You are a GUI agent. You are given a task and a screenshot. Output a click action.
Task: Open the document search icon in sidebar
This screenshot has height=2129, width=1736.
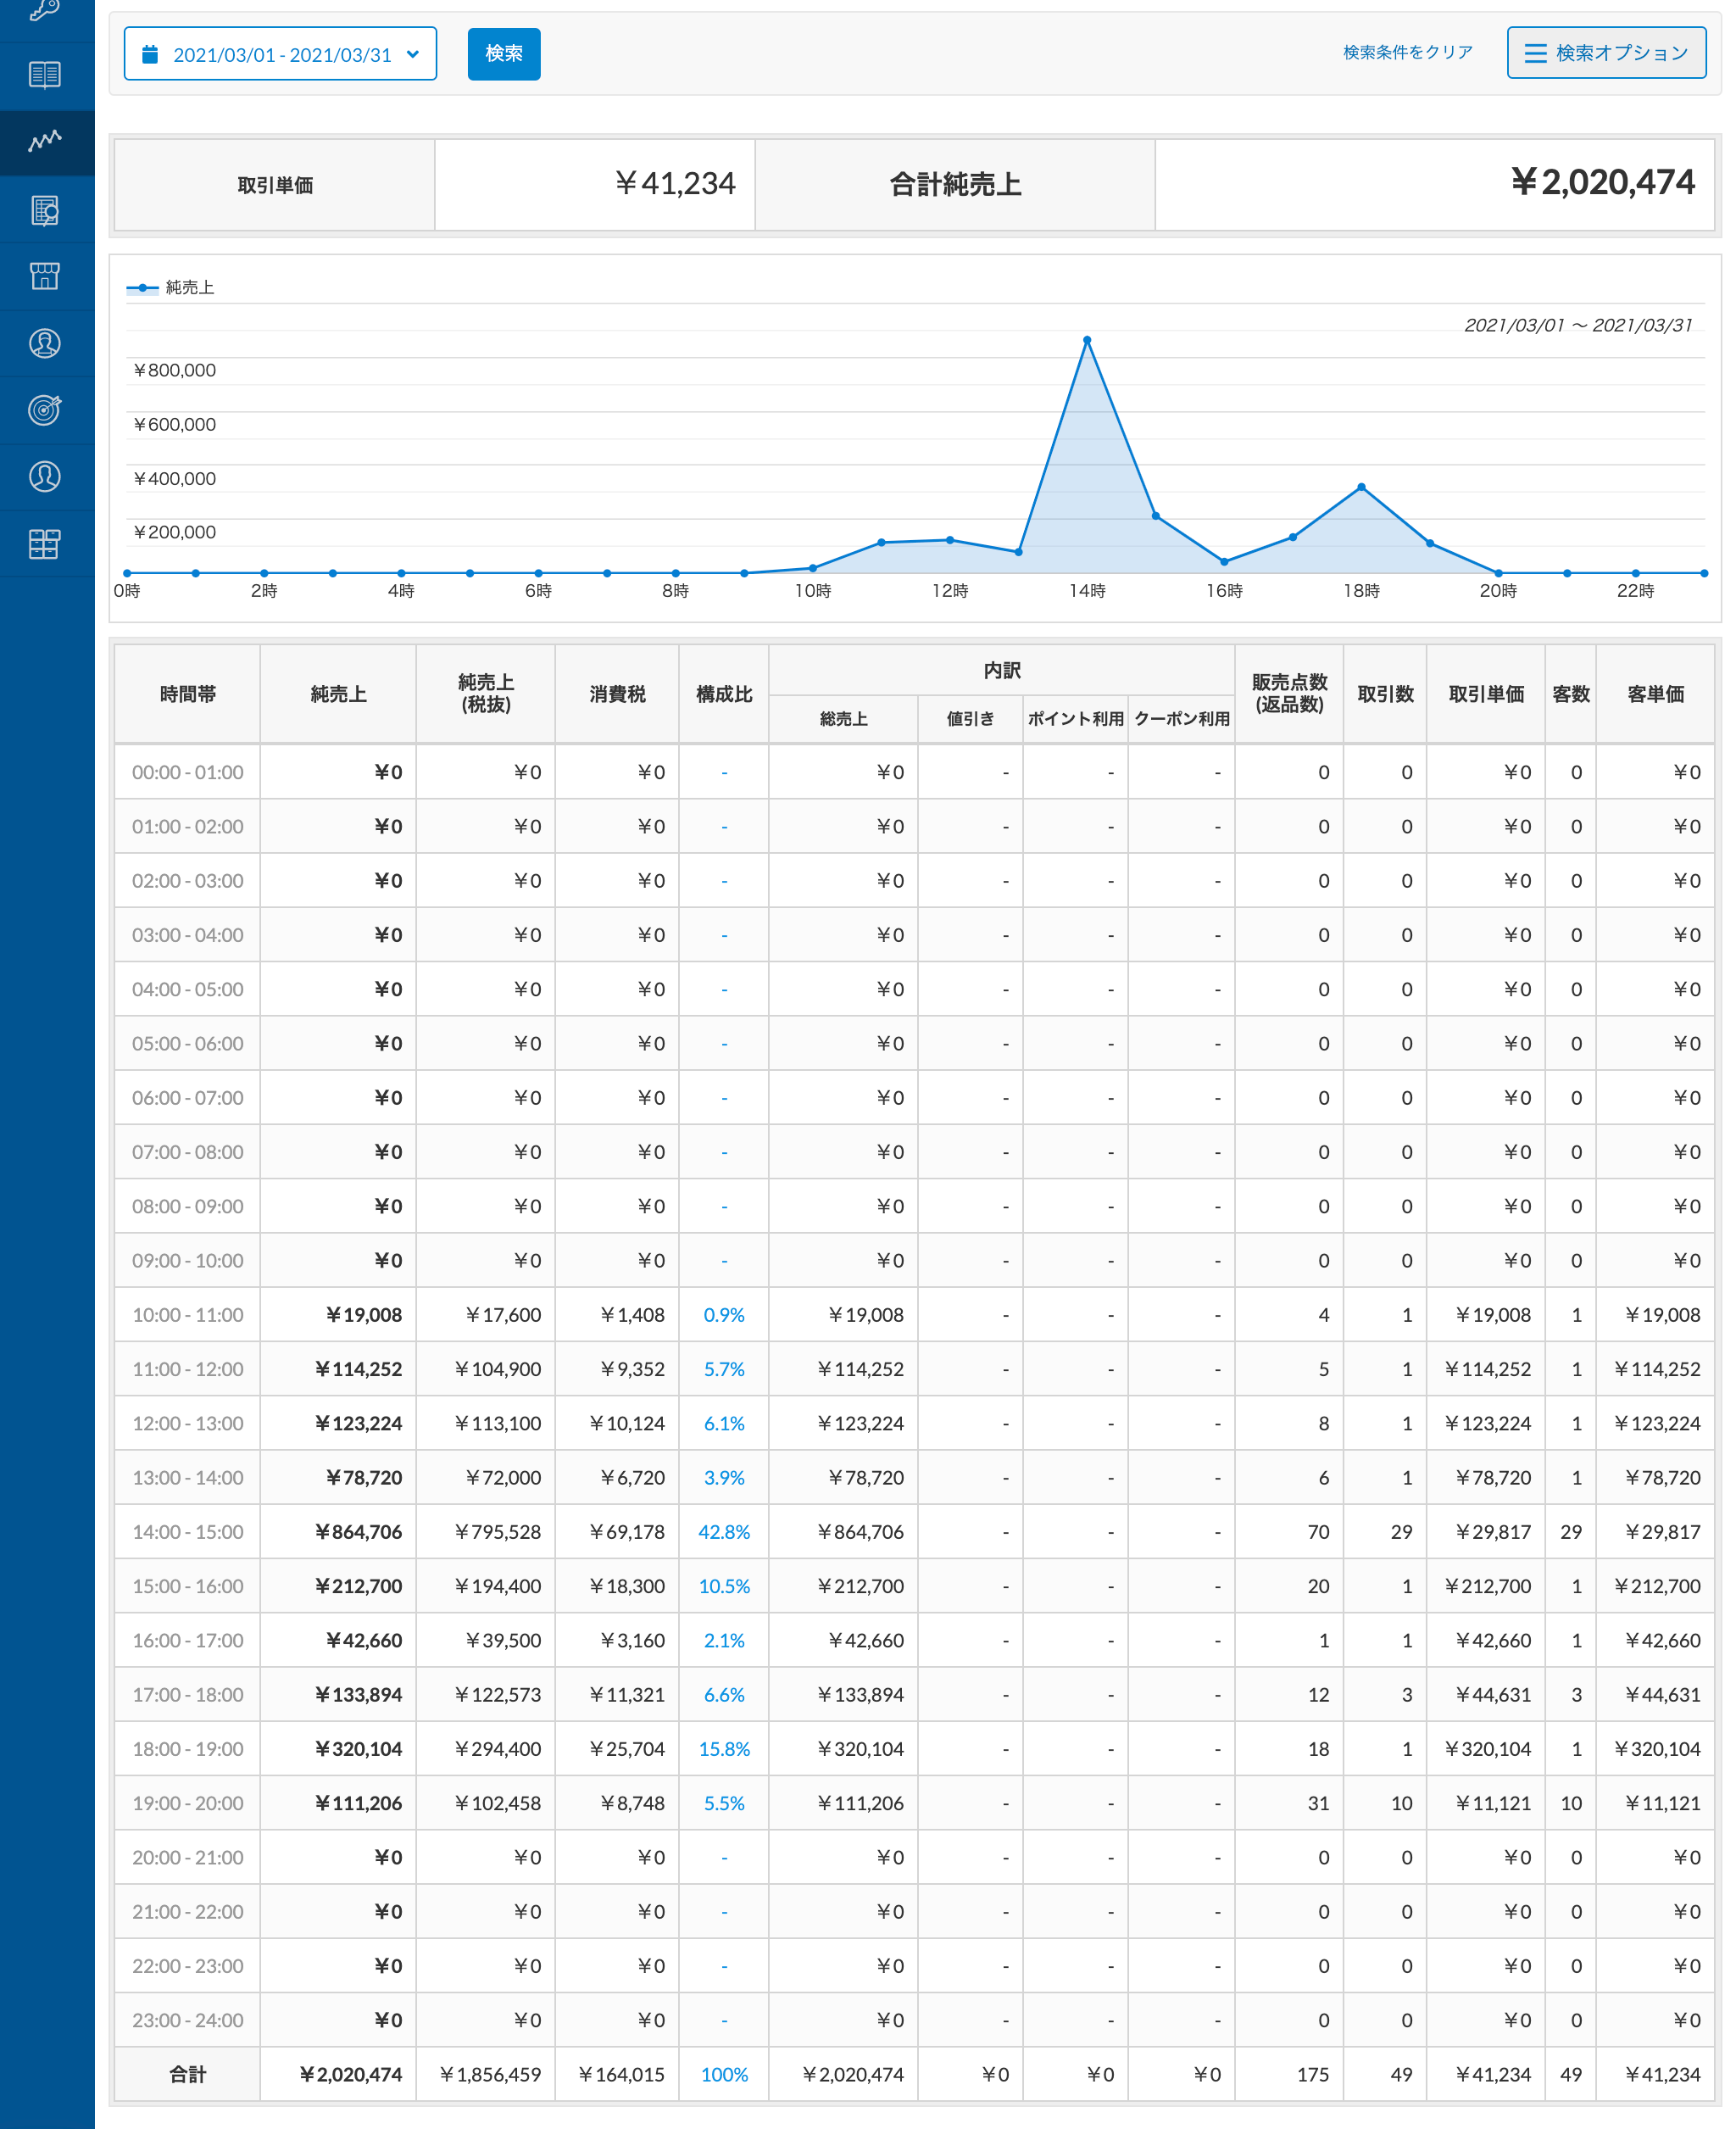pos(44,210)
